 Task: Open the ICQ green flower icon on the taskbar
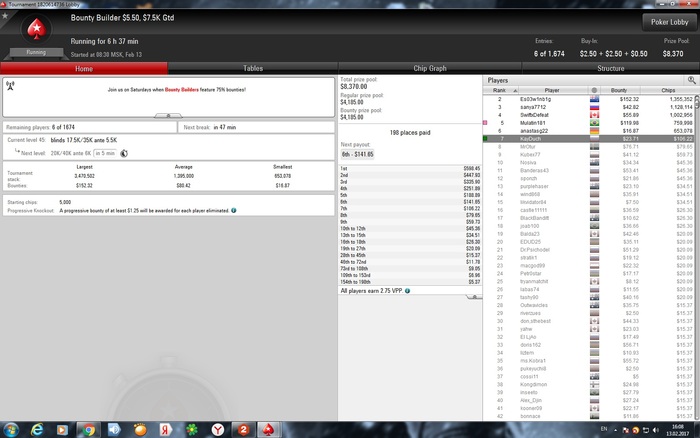(192, 430)
